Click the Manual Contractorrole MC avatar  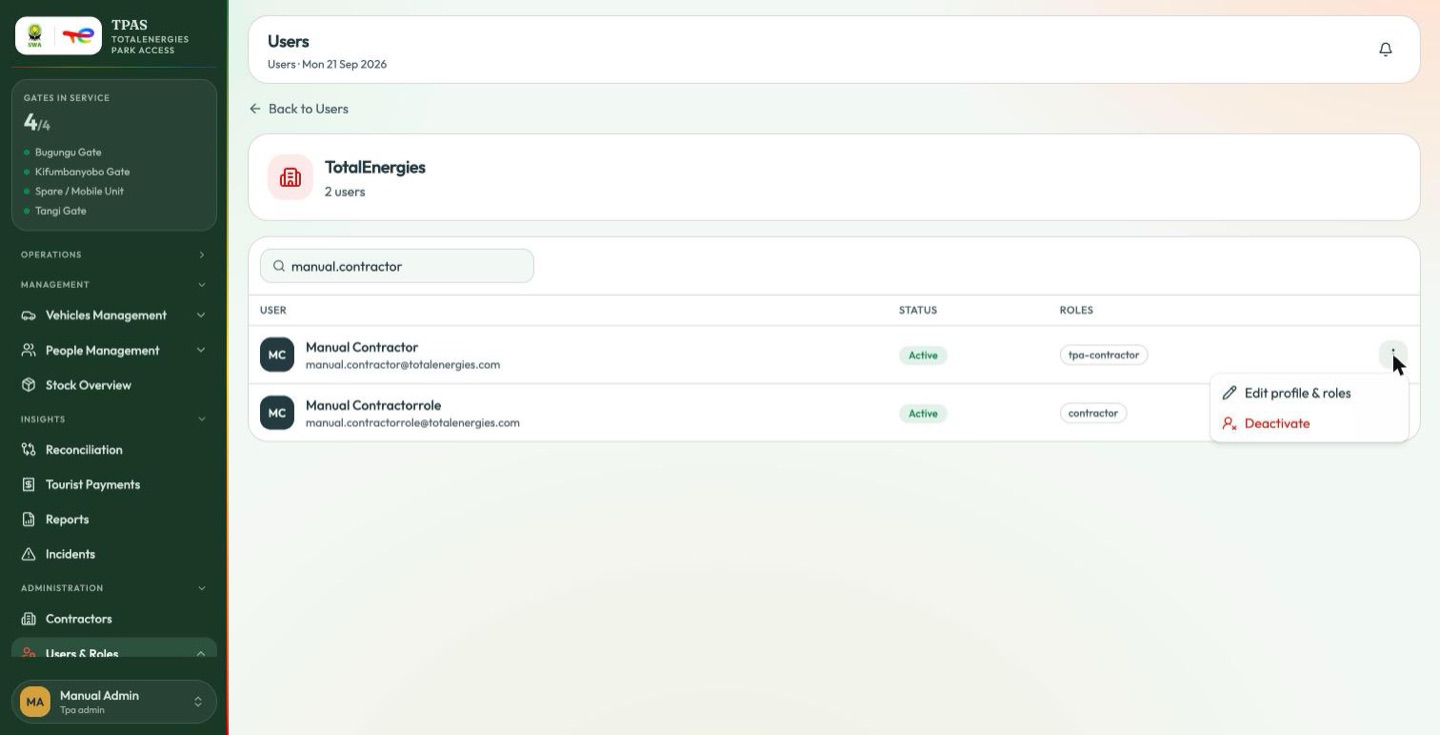277,413
